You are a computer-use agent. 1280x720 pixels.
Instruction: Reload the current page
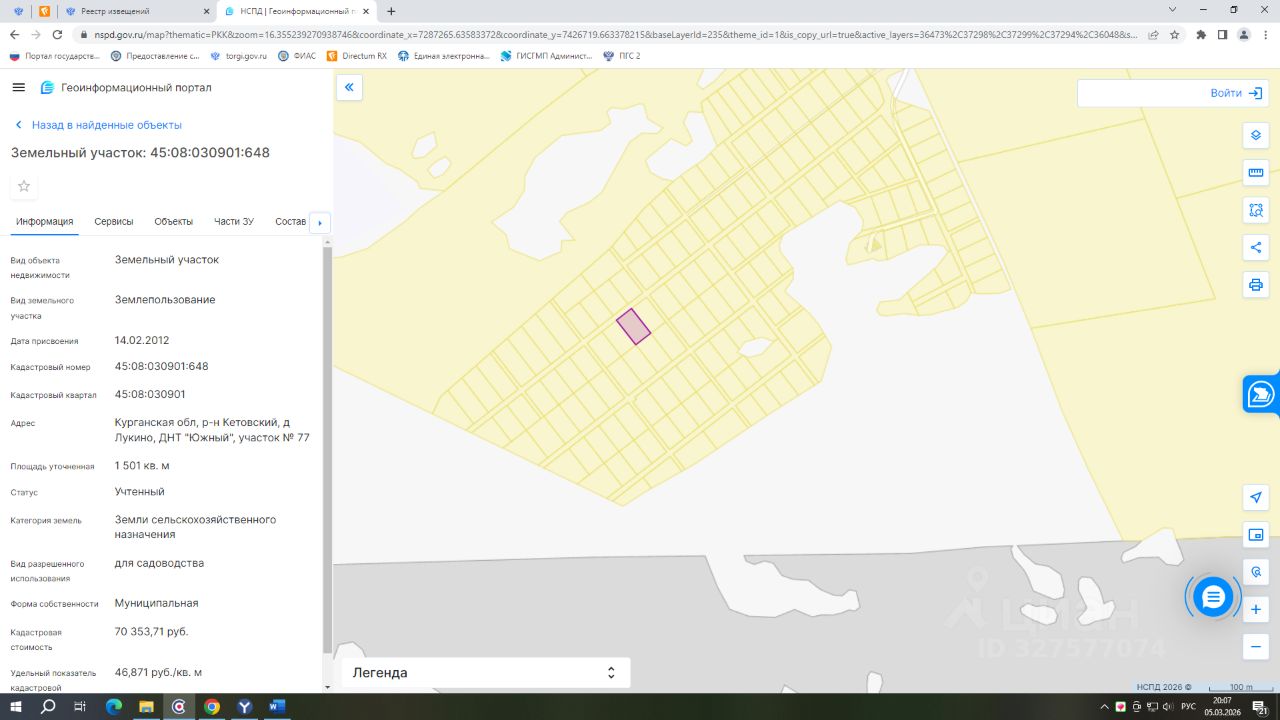pyautogui.click(x=58, y=34)
